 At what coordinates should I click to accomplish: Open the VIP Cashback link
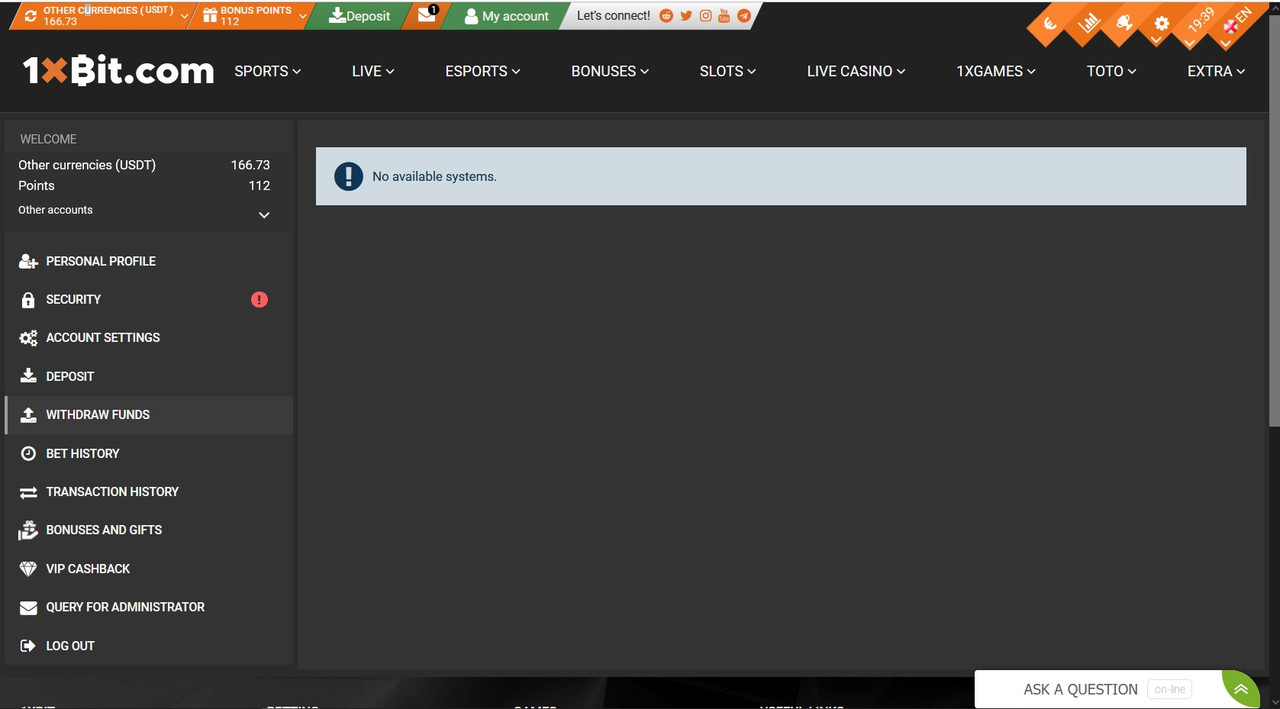click(x=88, y=569)
